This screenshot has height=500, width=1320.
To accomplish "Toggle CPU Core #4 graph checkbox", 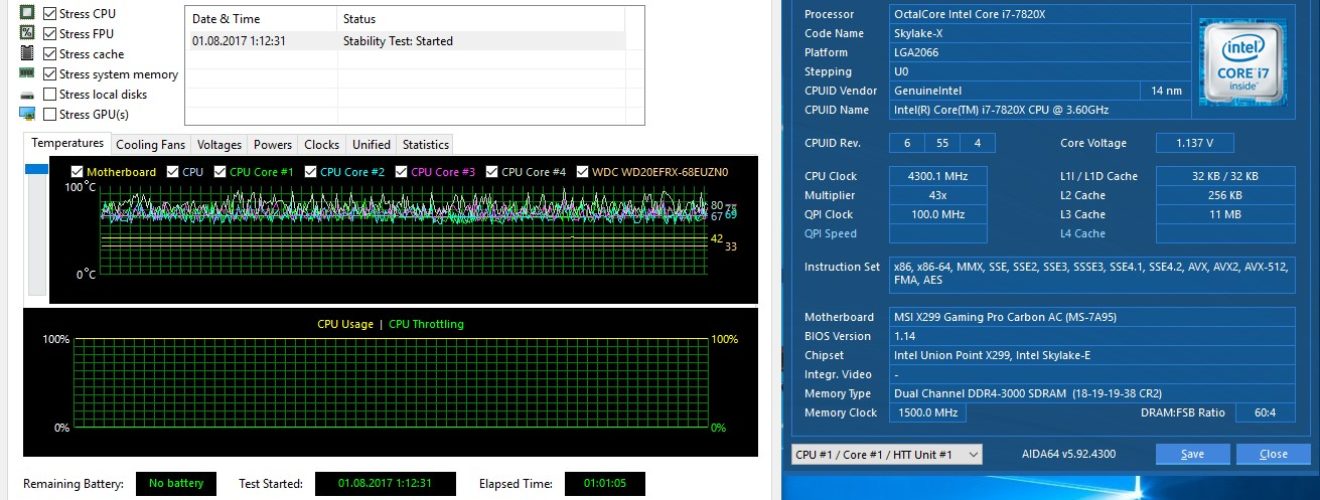I will click(x=492, y=172).
